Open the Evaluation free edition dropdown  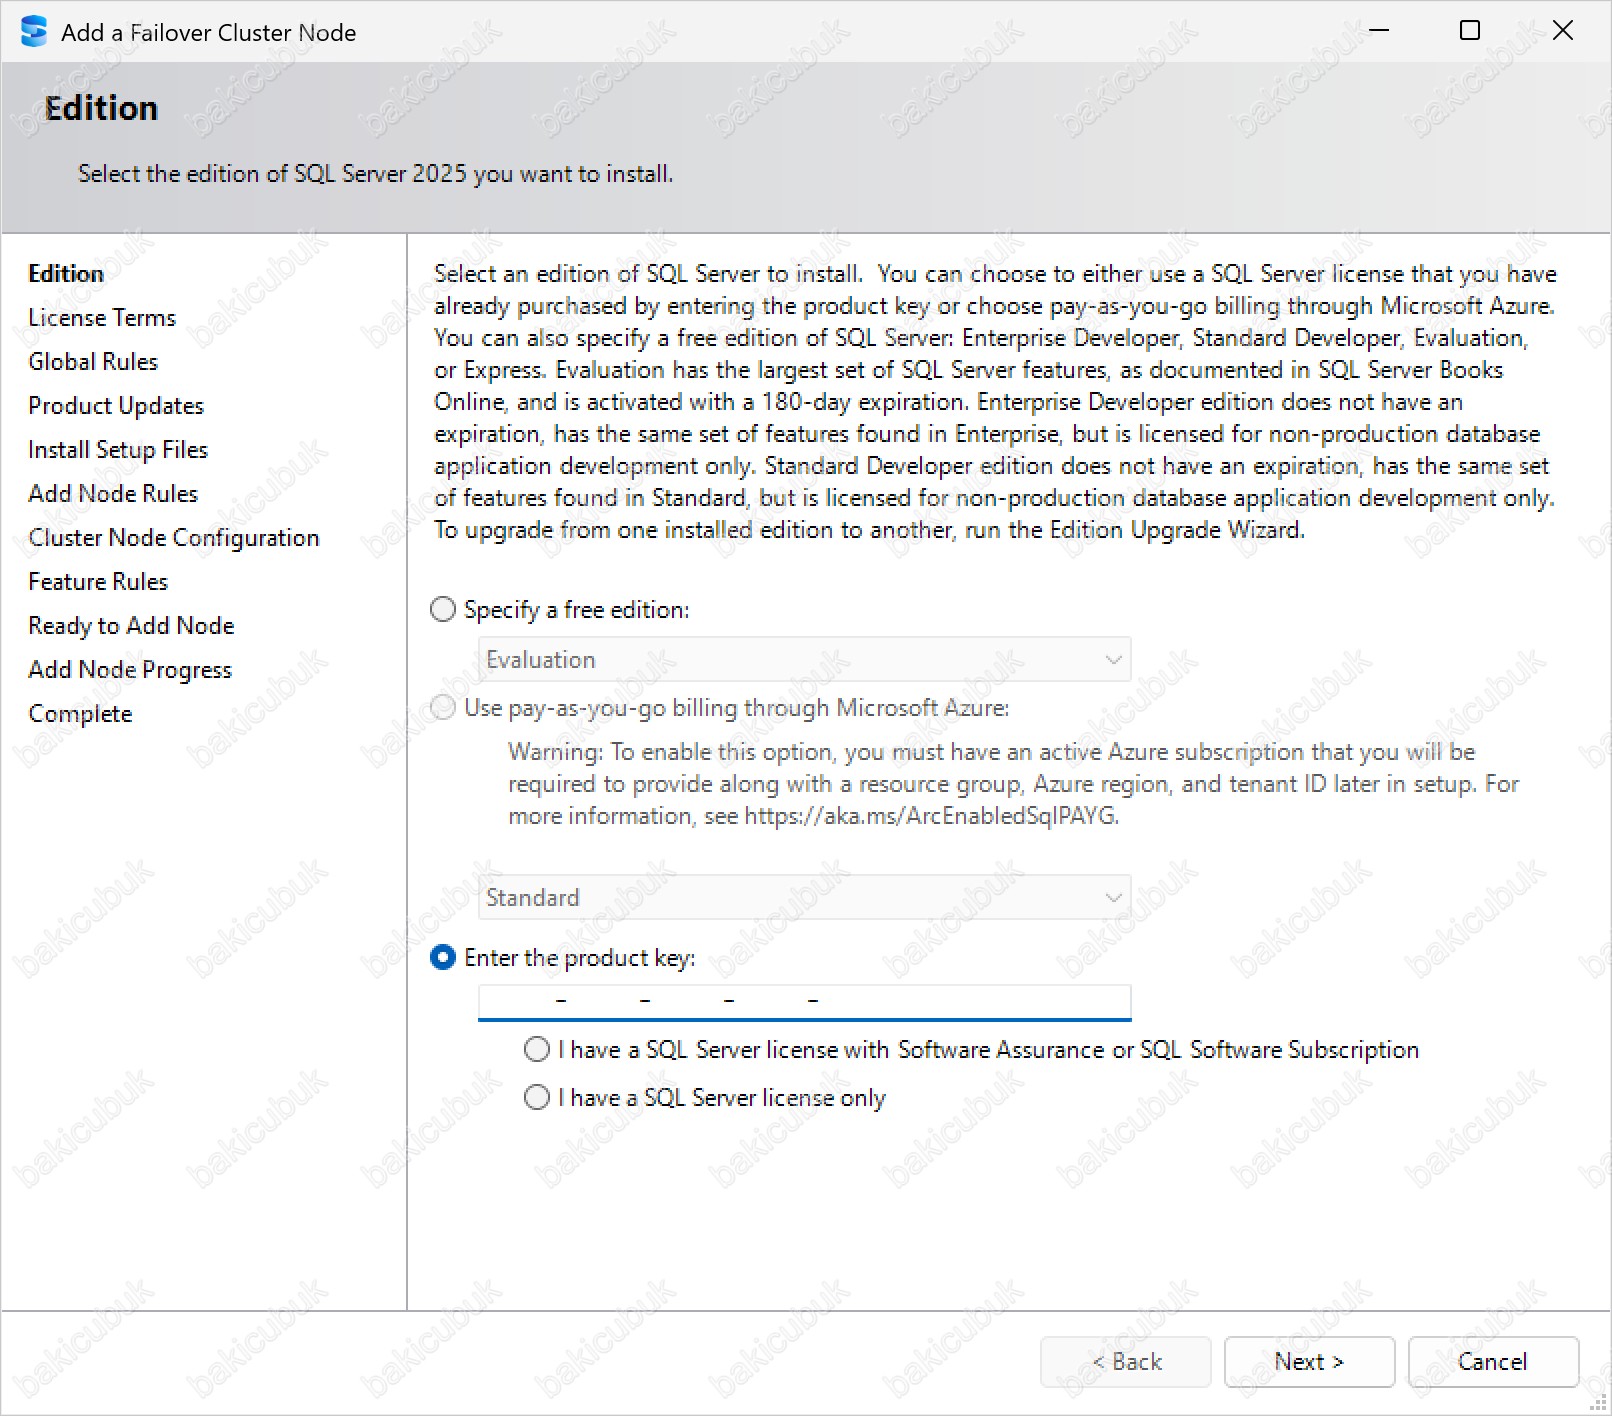click(804, 660)
